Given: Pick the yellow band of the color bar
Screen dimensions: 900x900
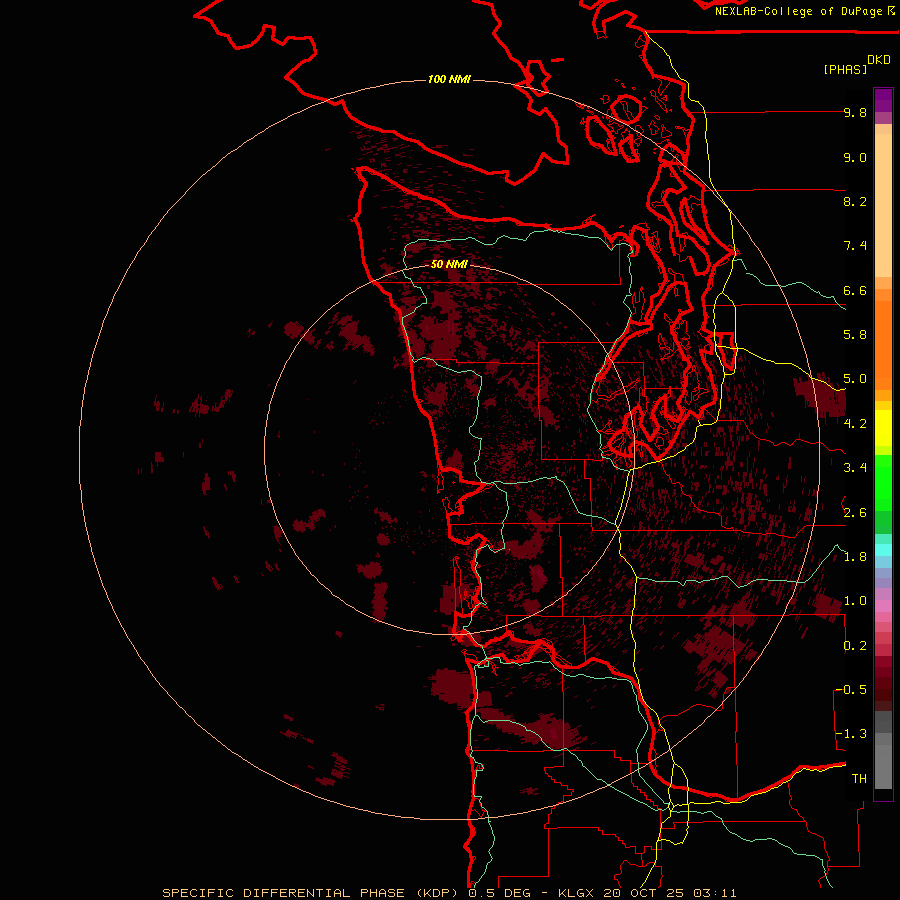Looking at the screenshot, I should (x=883, y=428).
